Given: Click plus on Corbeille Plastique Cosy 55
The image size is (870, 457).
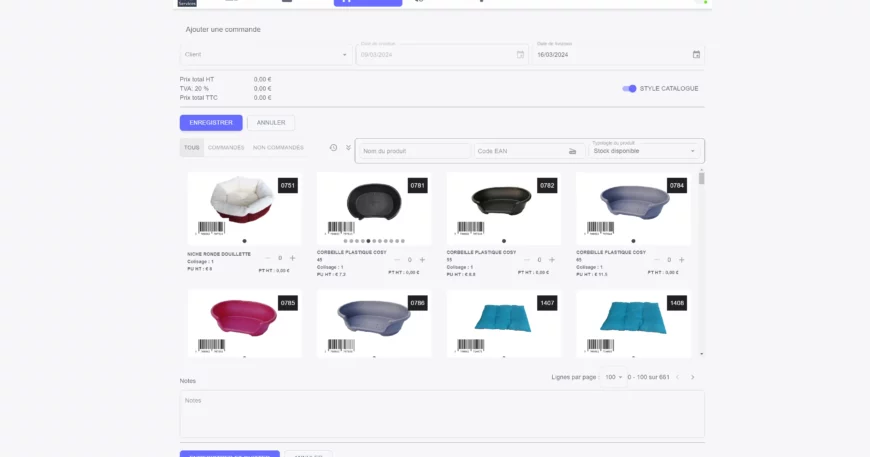Looking at the screenshot, I should pos(552,260).
